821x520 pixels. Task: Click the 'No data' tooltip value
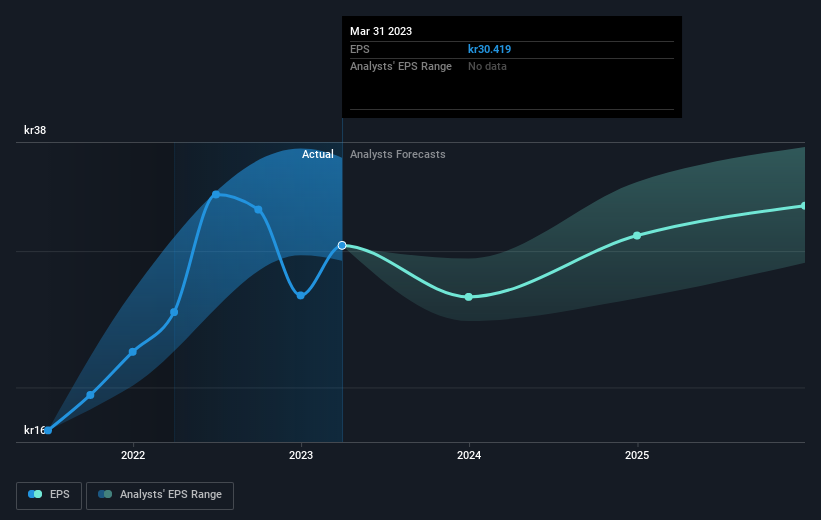487,67
